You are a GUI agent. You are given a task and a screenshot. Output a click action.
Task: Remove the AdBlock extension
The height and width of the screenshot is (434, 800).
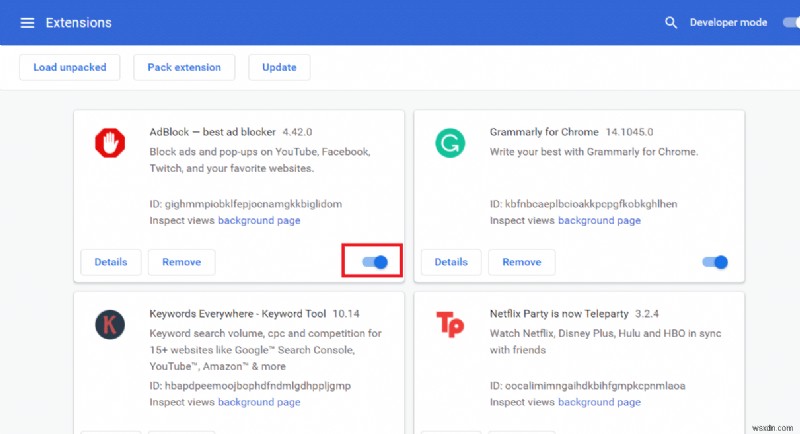[x=181, y=262]
